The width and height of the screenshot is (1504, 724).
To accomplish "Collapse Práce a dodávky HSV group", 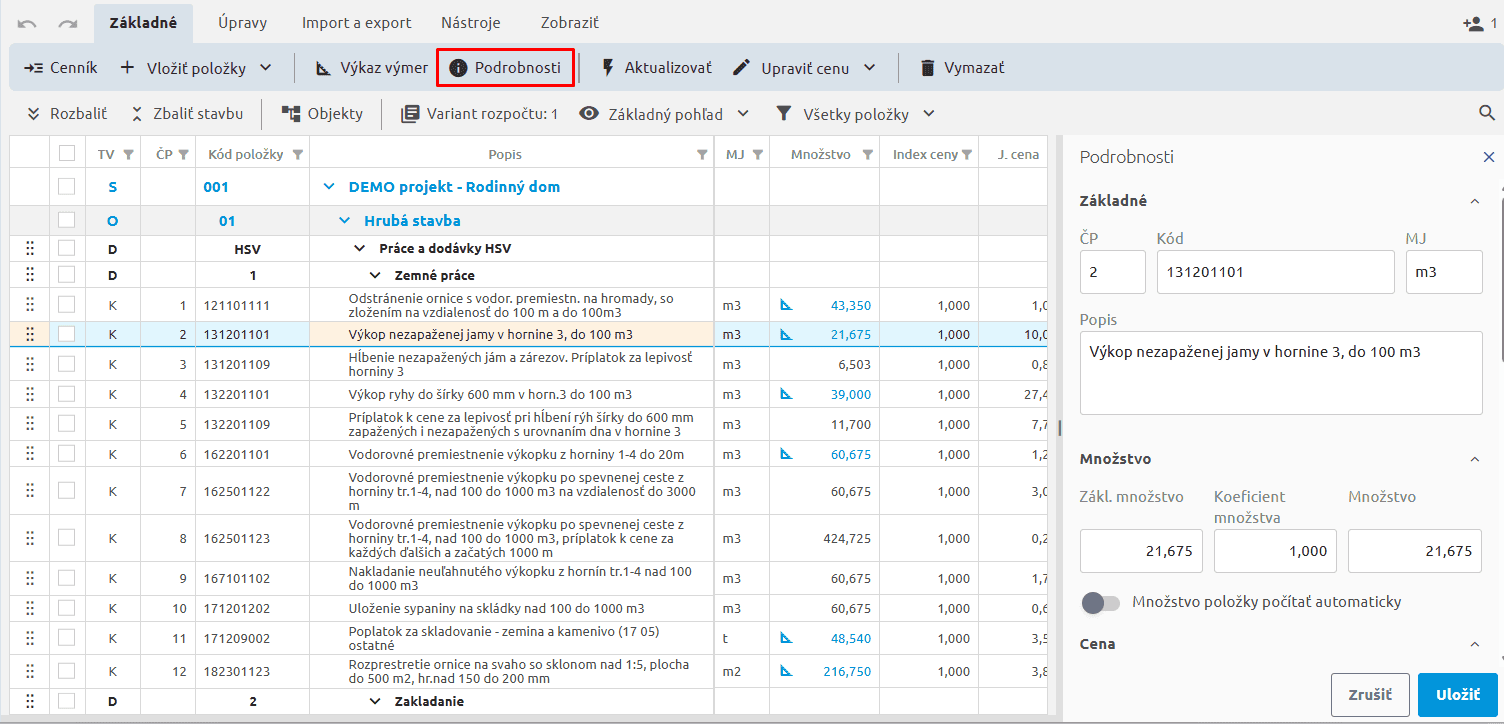I will tap(360, 248).
